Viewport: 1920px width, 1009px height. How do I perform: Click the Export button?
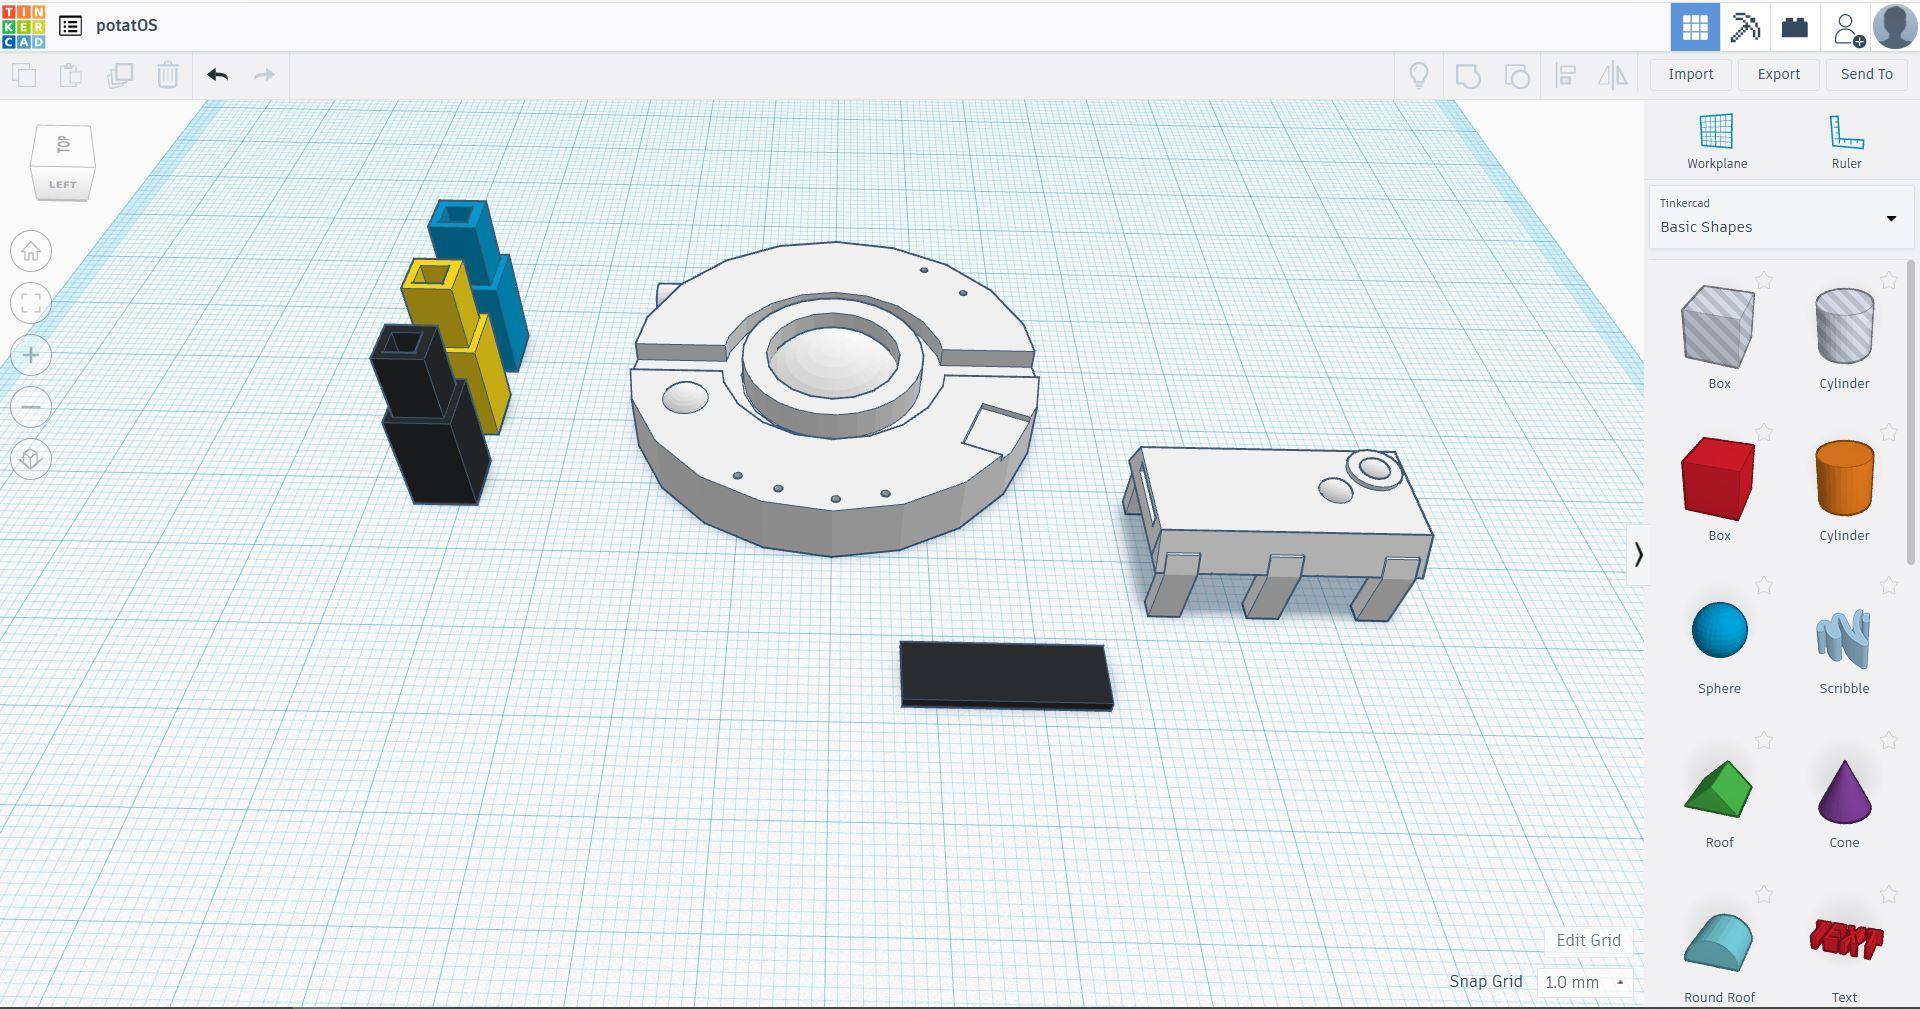pyautogui.click(x=1778, y=75)
